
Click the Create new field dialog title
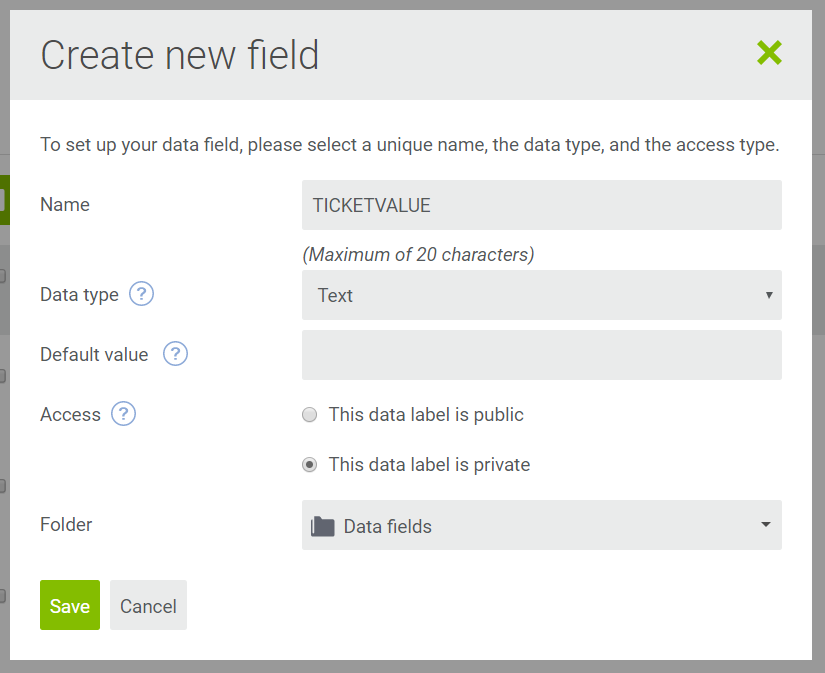(x=180, y=55)
